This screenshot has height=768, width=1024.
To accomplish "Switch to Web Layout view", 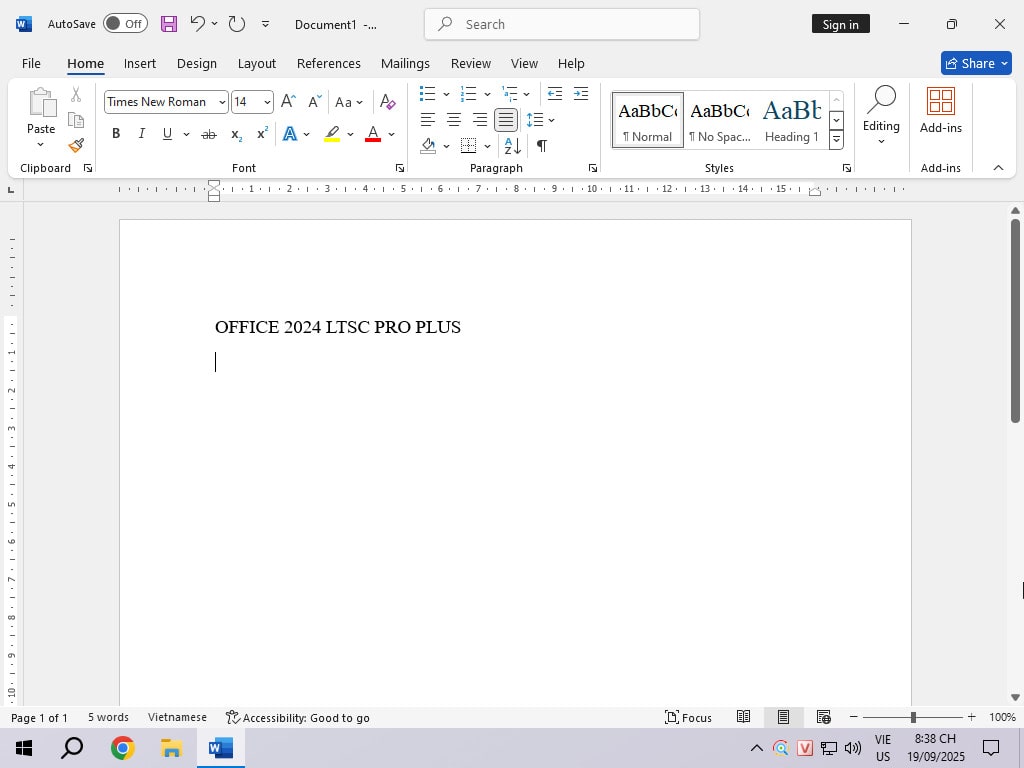I will [824, 717].
